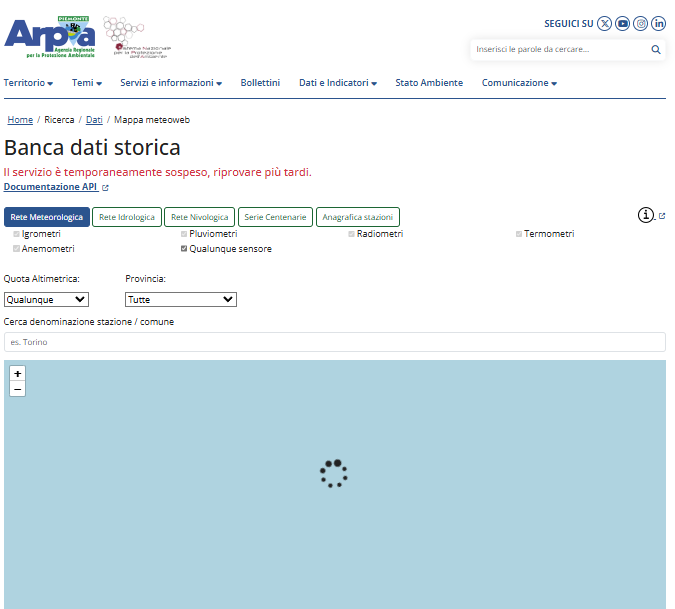Click the 'Ricerca' breadcrumb text

click(x=59, y=120)
